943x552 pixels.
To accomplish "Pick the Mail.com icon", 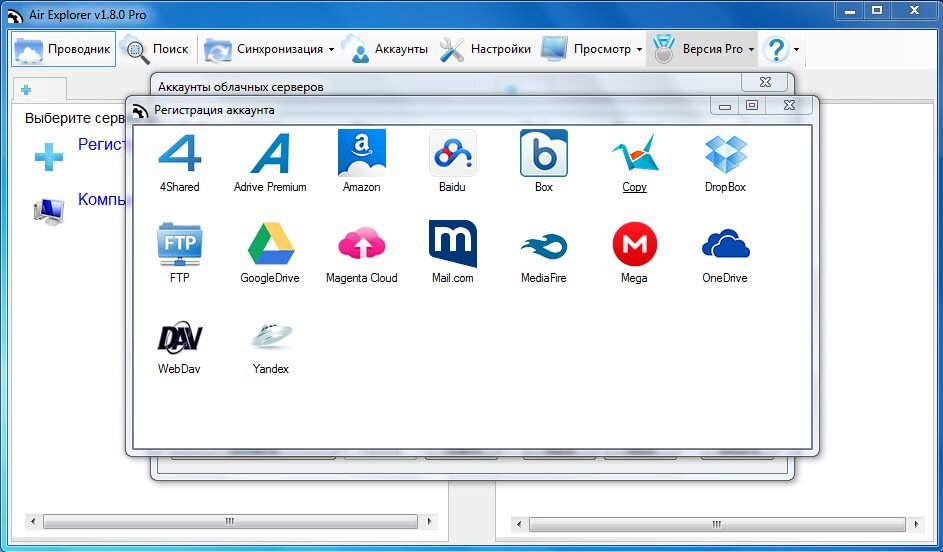I will click(452, 243).
